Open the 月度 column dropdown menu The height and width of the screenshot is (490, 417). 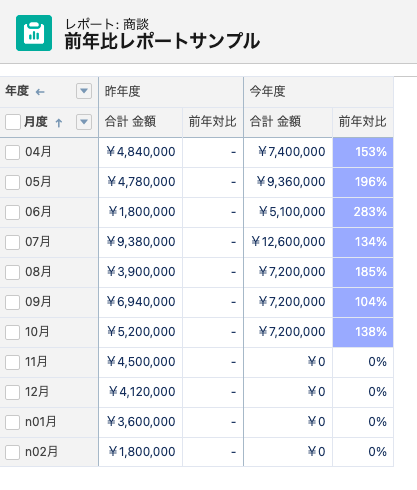[x=84, y=122]
